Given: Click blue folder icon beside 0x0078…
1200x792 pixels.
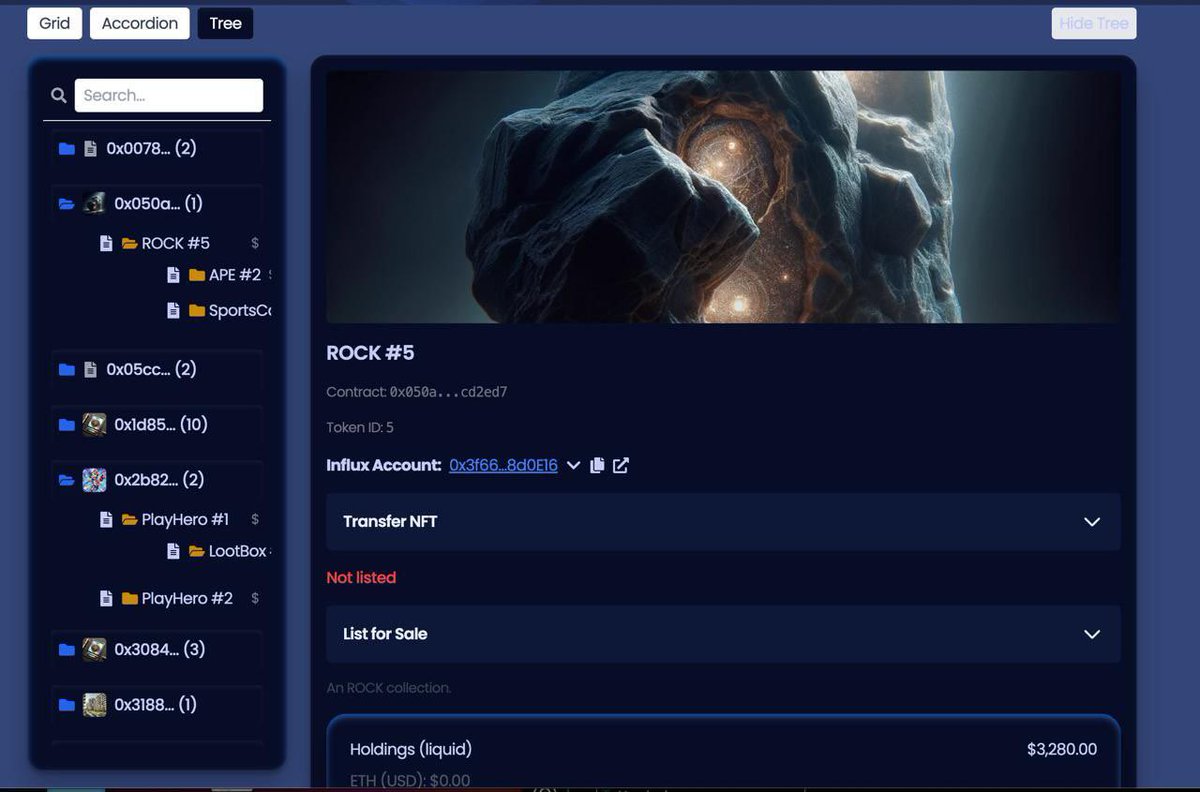Looking at the screenshot, I should point(67,148).
